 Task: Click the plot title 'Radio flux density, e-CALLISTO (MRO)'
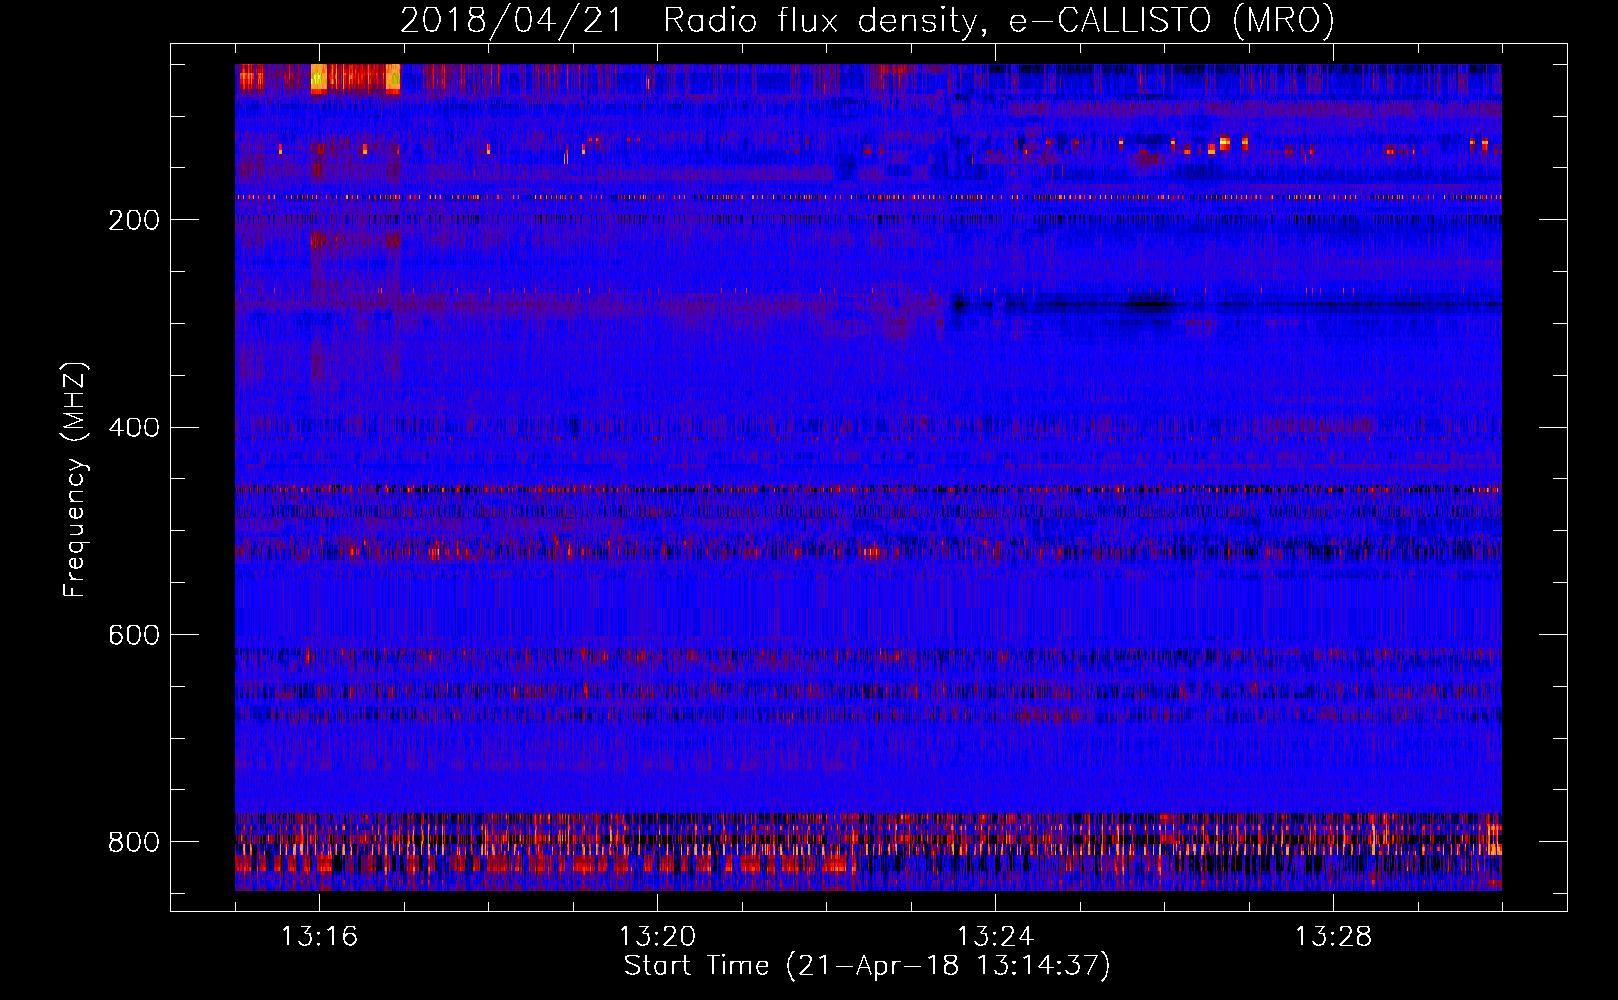click(999, 20)
